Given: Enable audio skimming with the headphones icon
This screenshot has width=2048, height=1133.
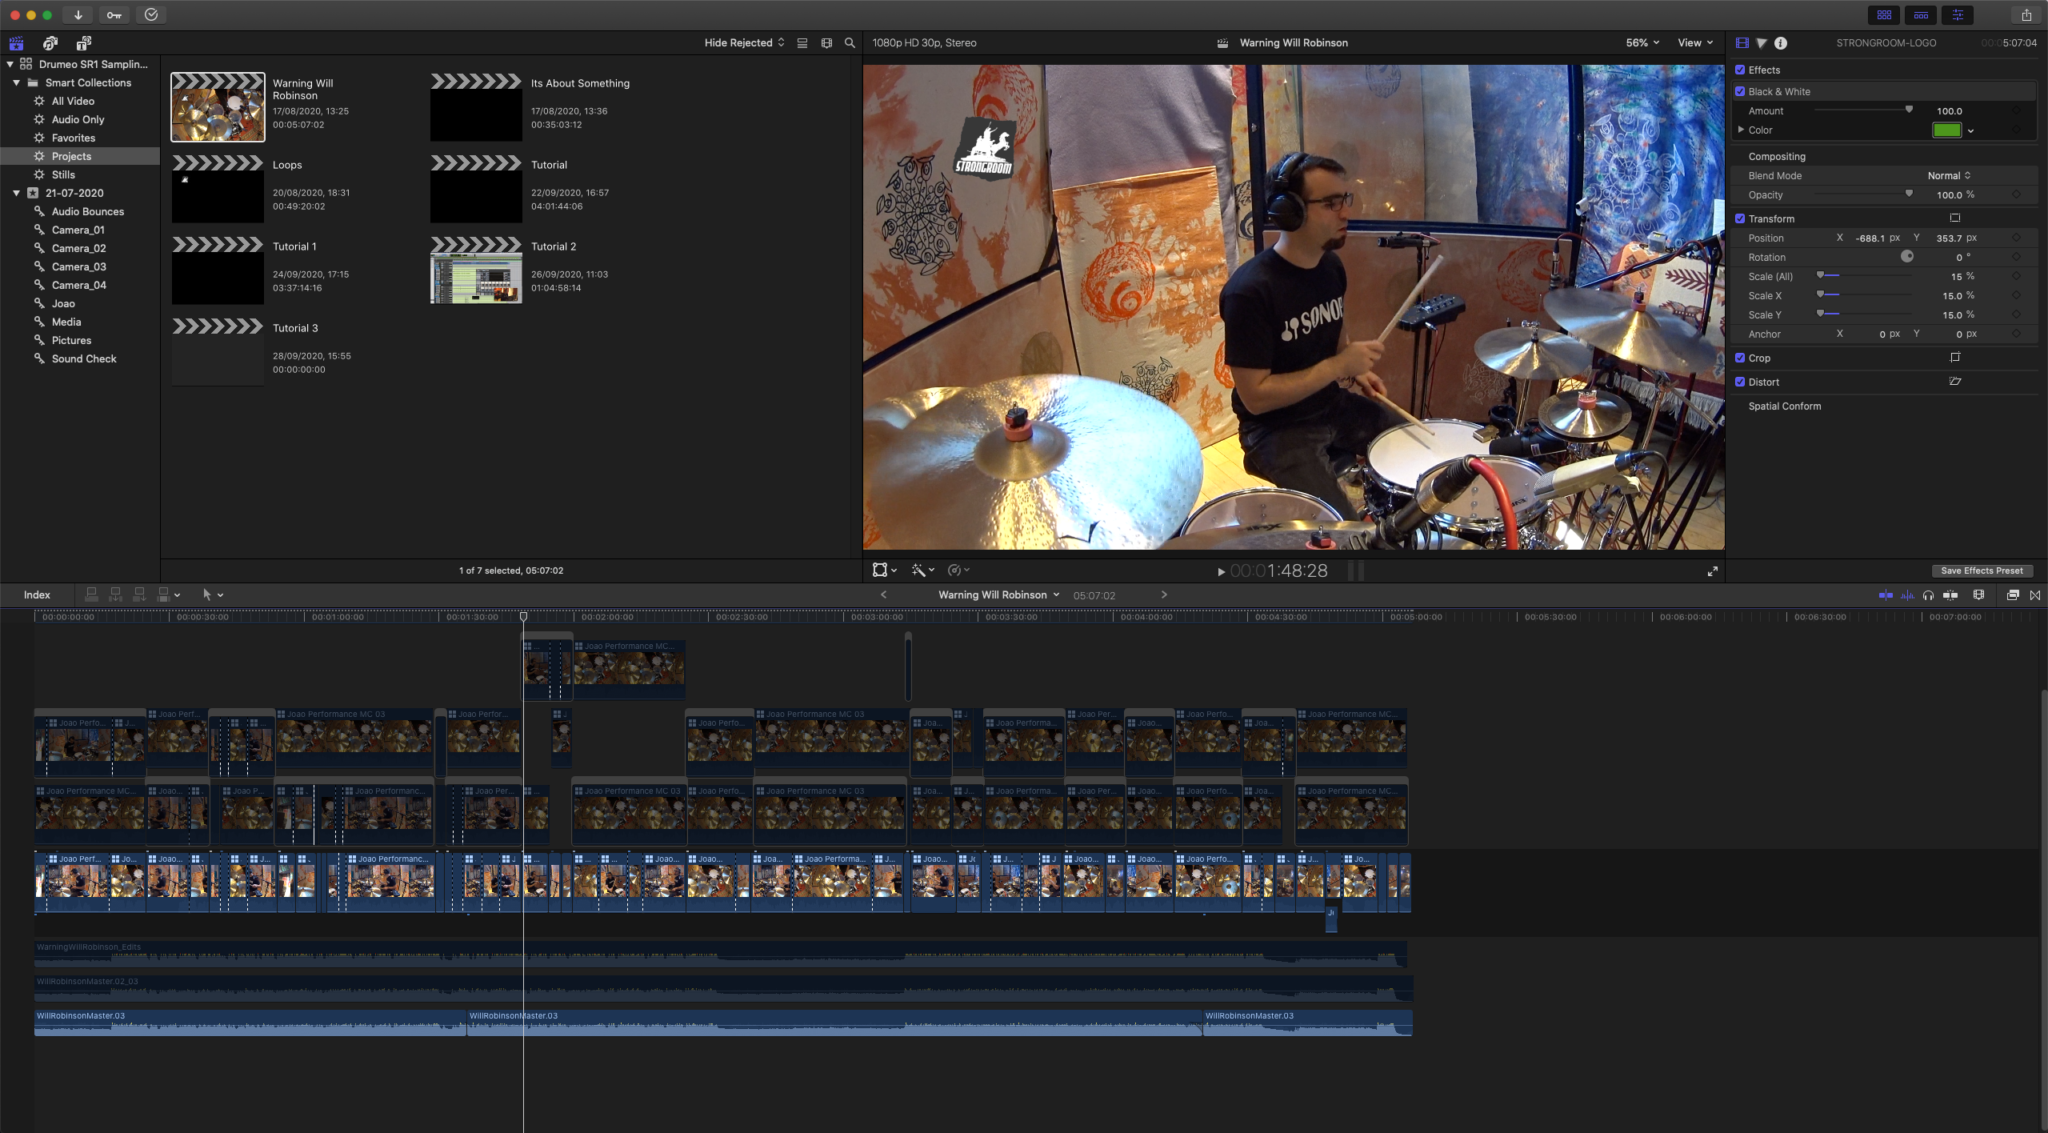Looking at the screenshot, I should tap(1928, 594).
